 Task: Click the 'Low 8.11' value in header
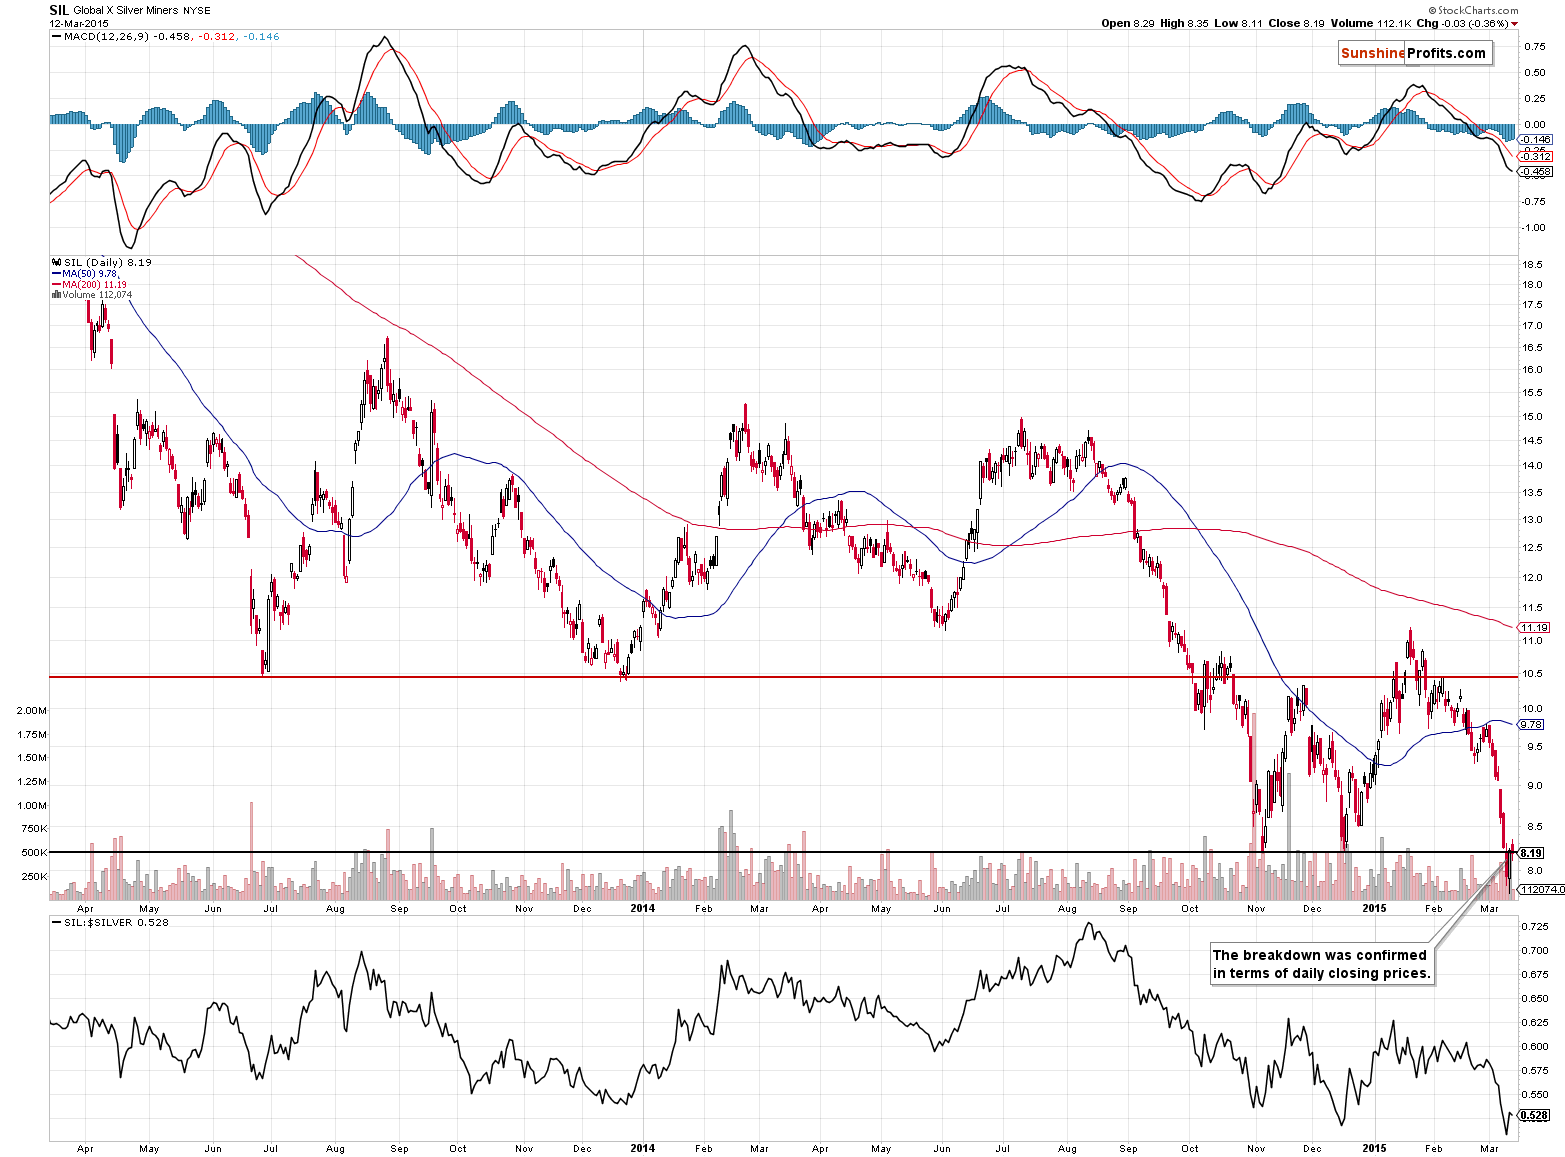pos(1237,23)
